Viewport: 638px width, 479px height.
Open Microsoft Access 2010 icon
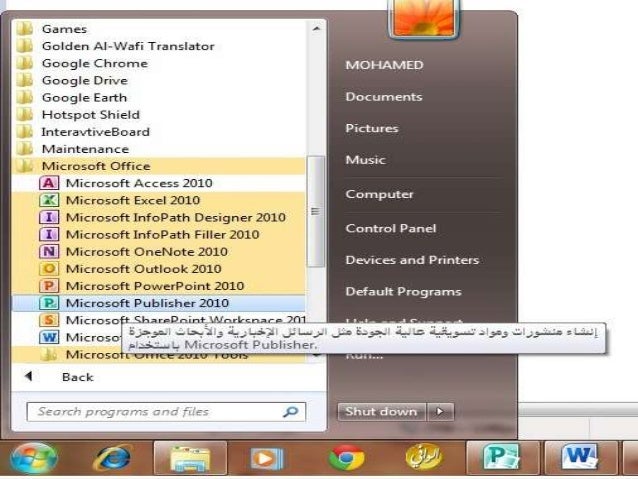(x=49, y=183)
